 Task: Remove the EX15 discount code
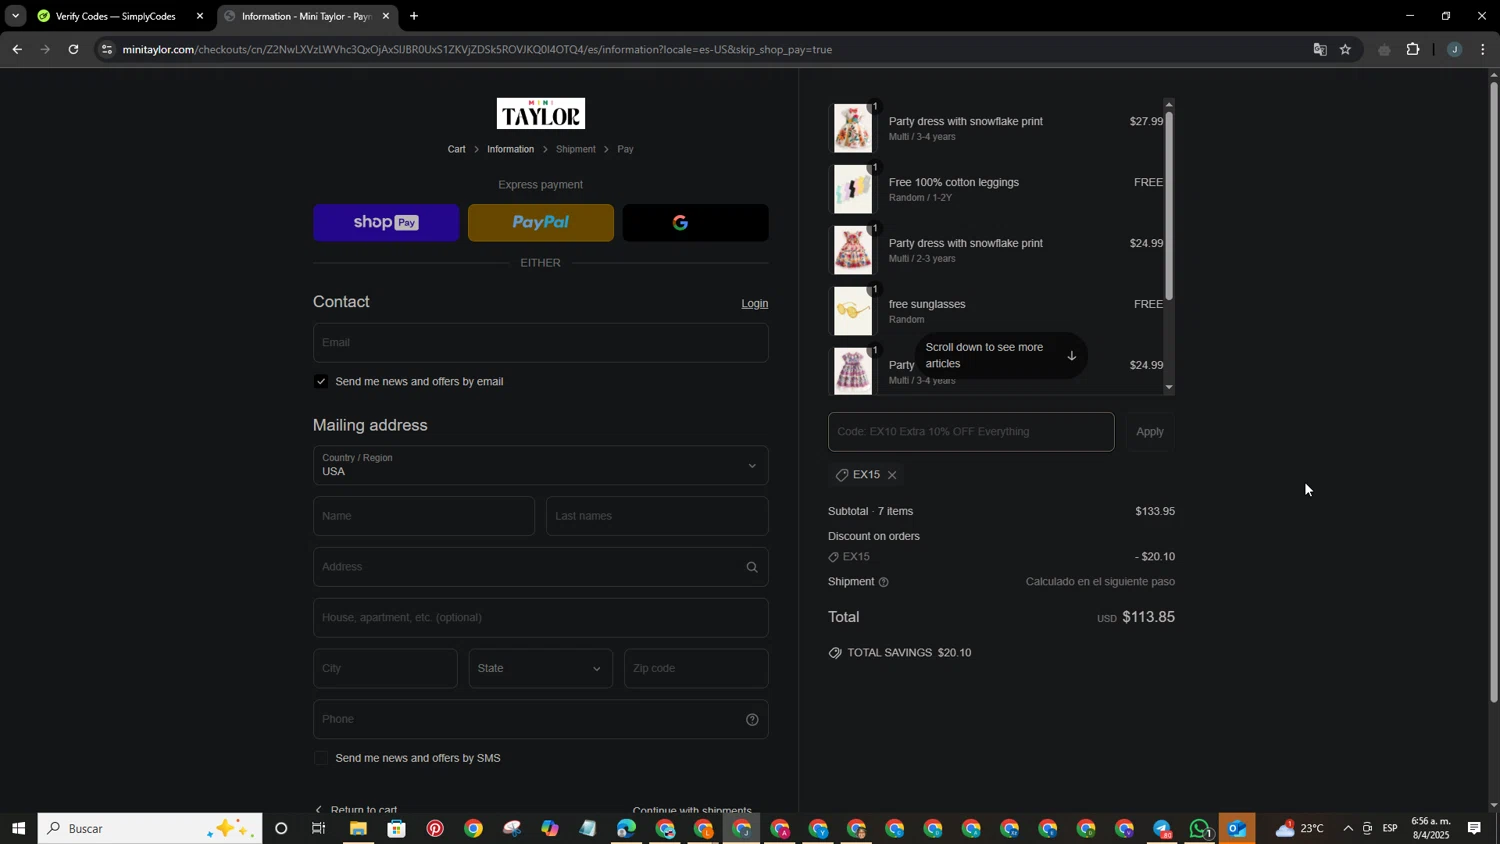click(x=892, y=475)
